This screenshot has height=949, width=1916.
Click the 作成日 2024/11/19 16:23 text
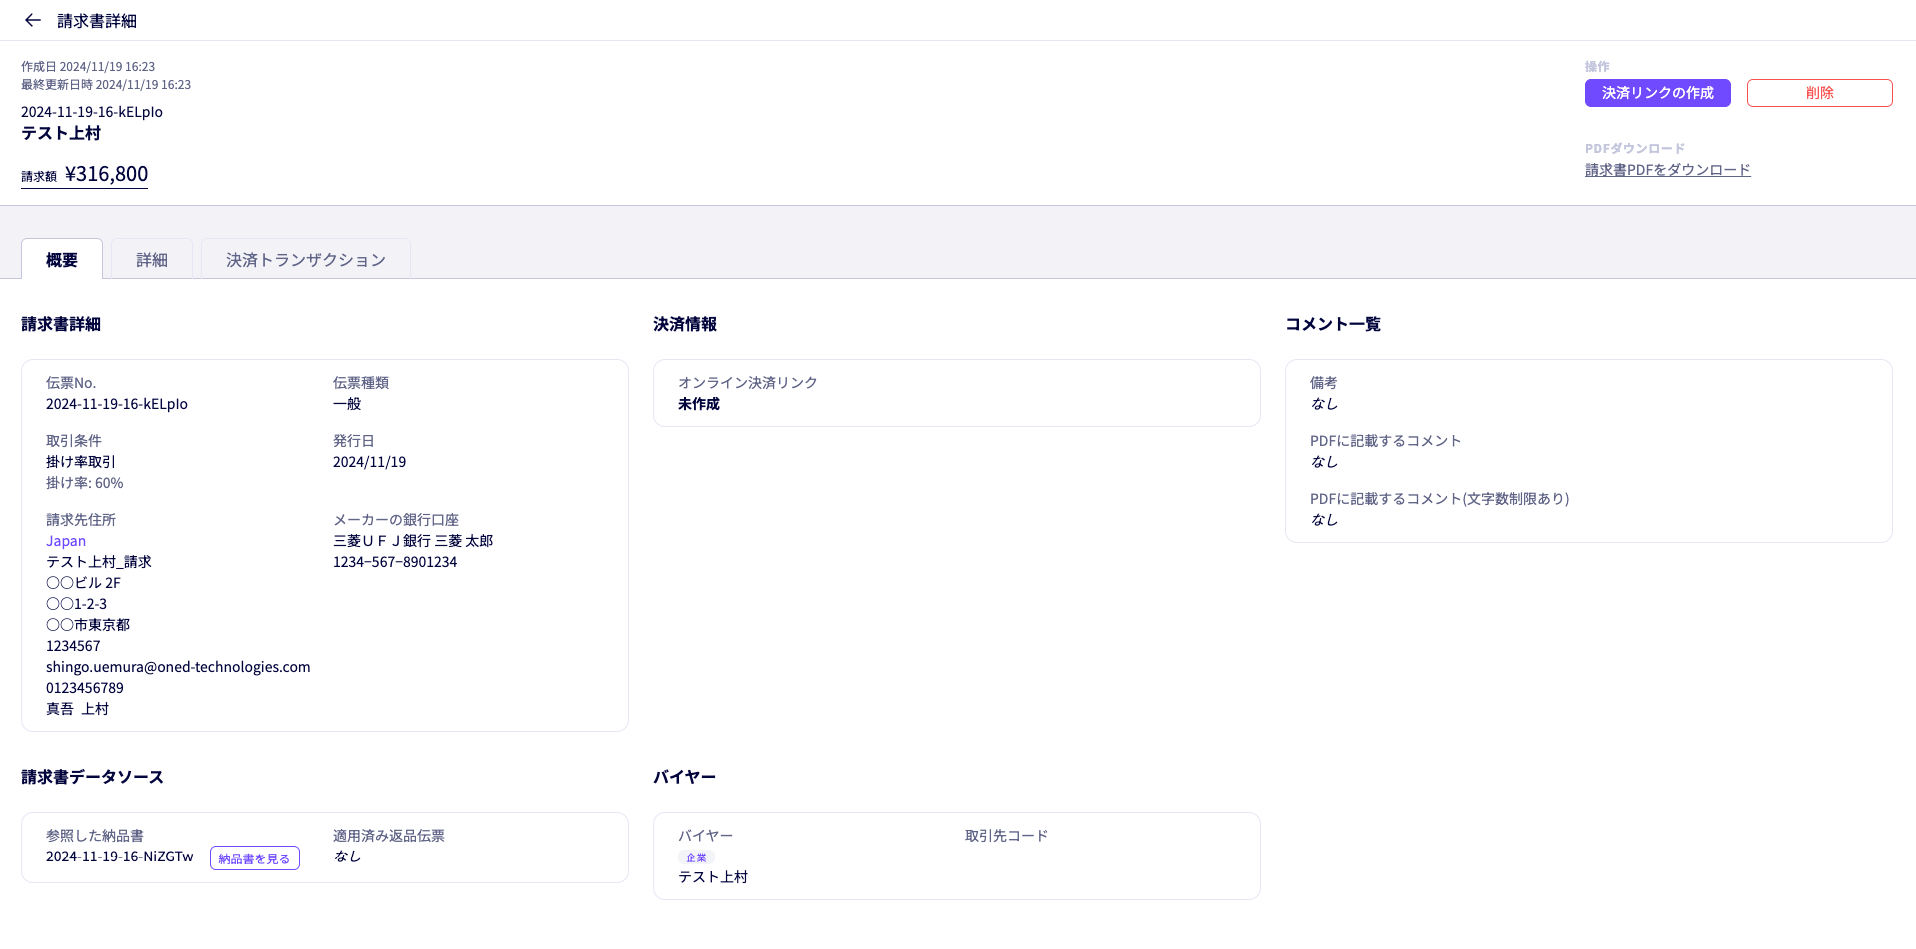click(x=88, y=67)
